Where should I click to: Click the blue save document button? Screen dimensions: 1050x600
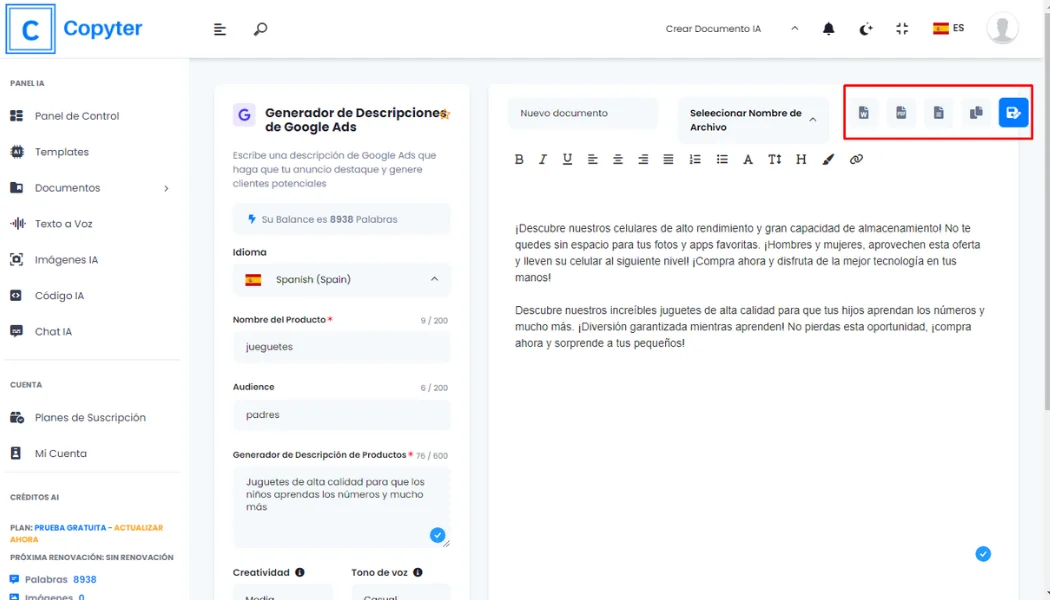(x=1013, y=113)
